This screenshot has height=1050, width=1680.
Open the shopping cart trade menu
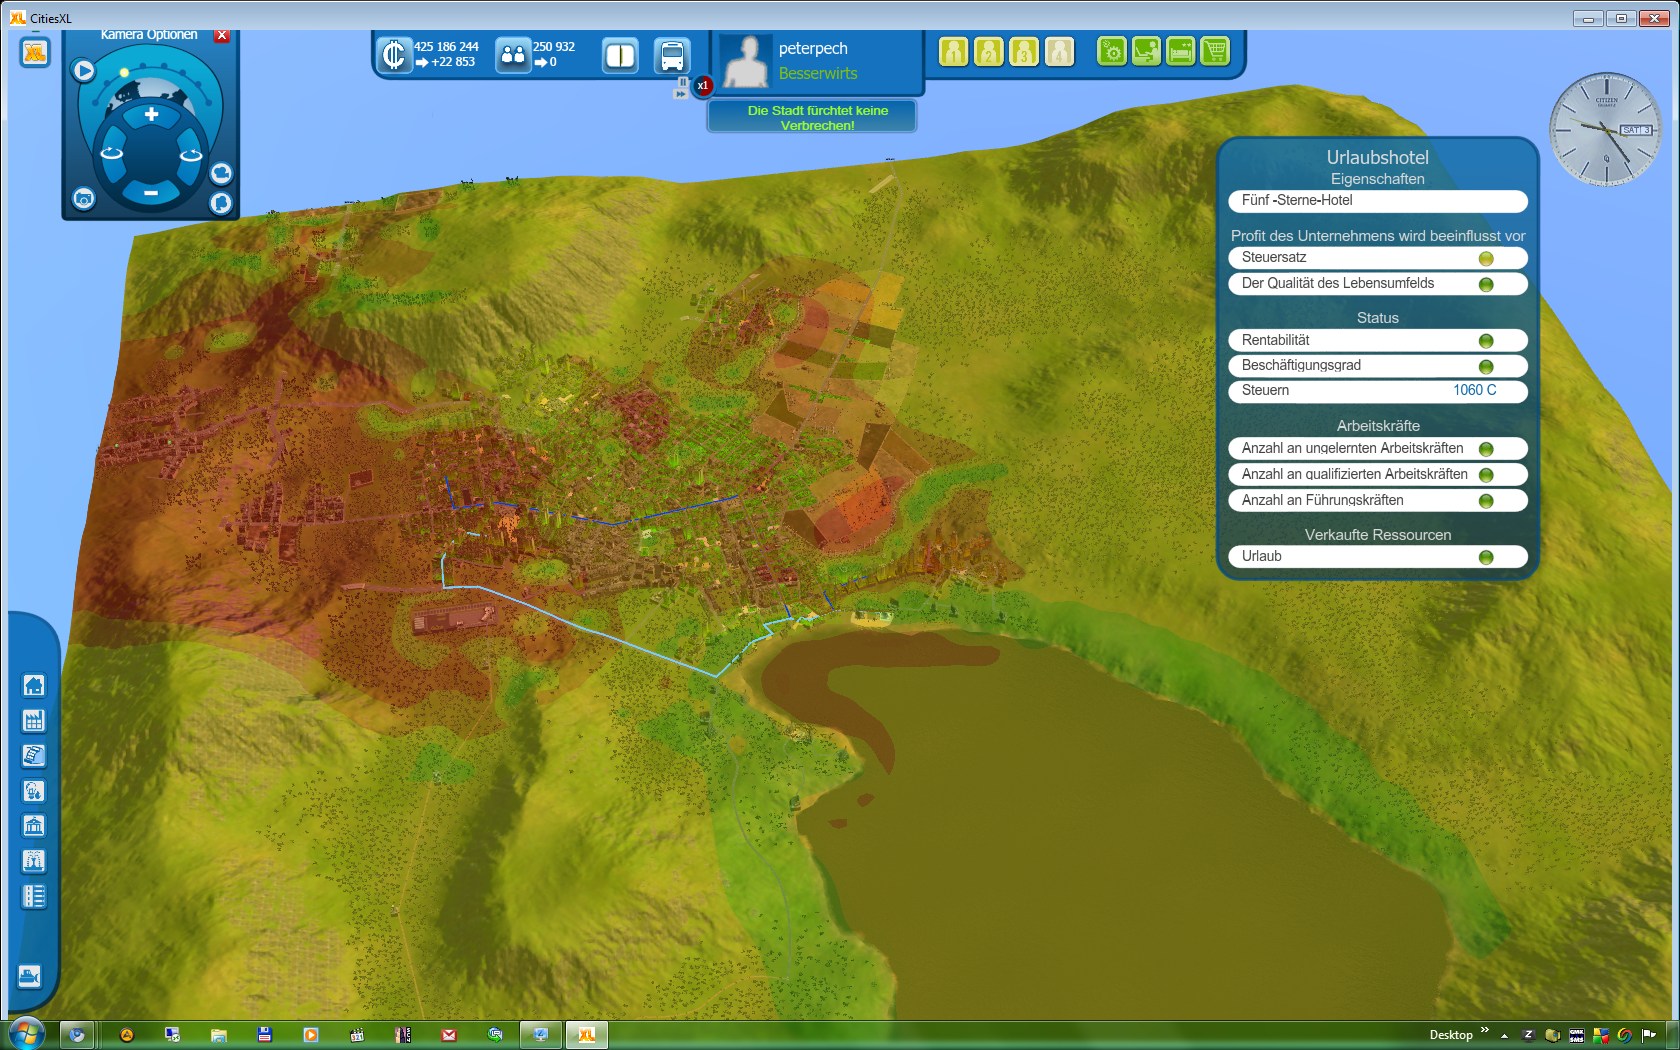click(x=1215, y=52)
